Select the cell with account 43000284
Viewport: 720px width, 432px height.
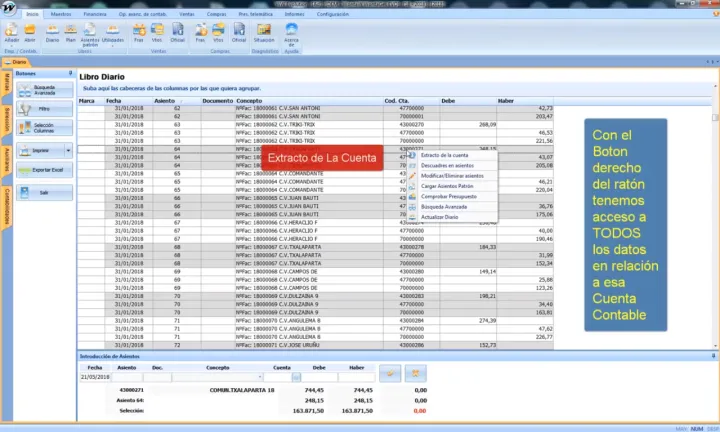click(411, 320)
